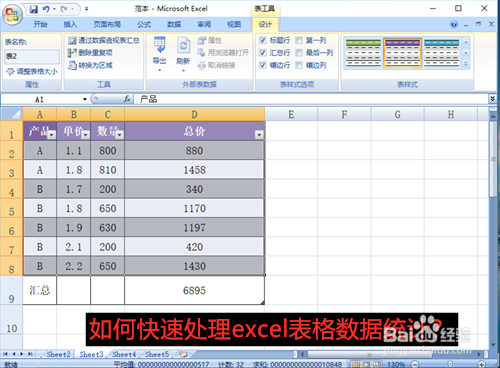Switch to Normal view in status bar
This screenshot has height=368, width=500.
coord(356,364)
